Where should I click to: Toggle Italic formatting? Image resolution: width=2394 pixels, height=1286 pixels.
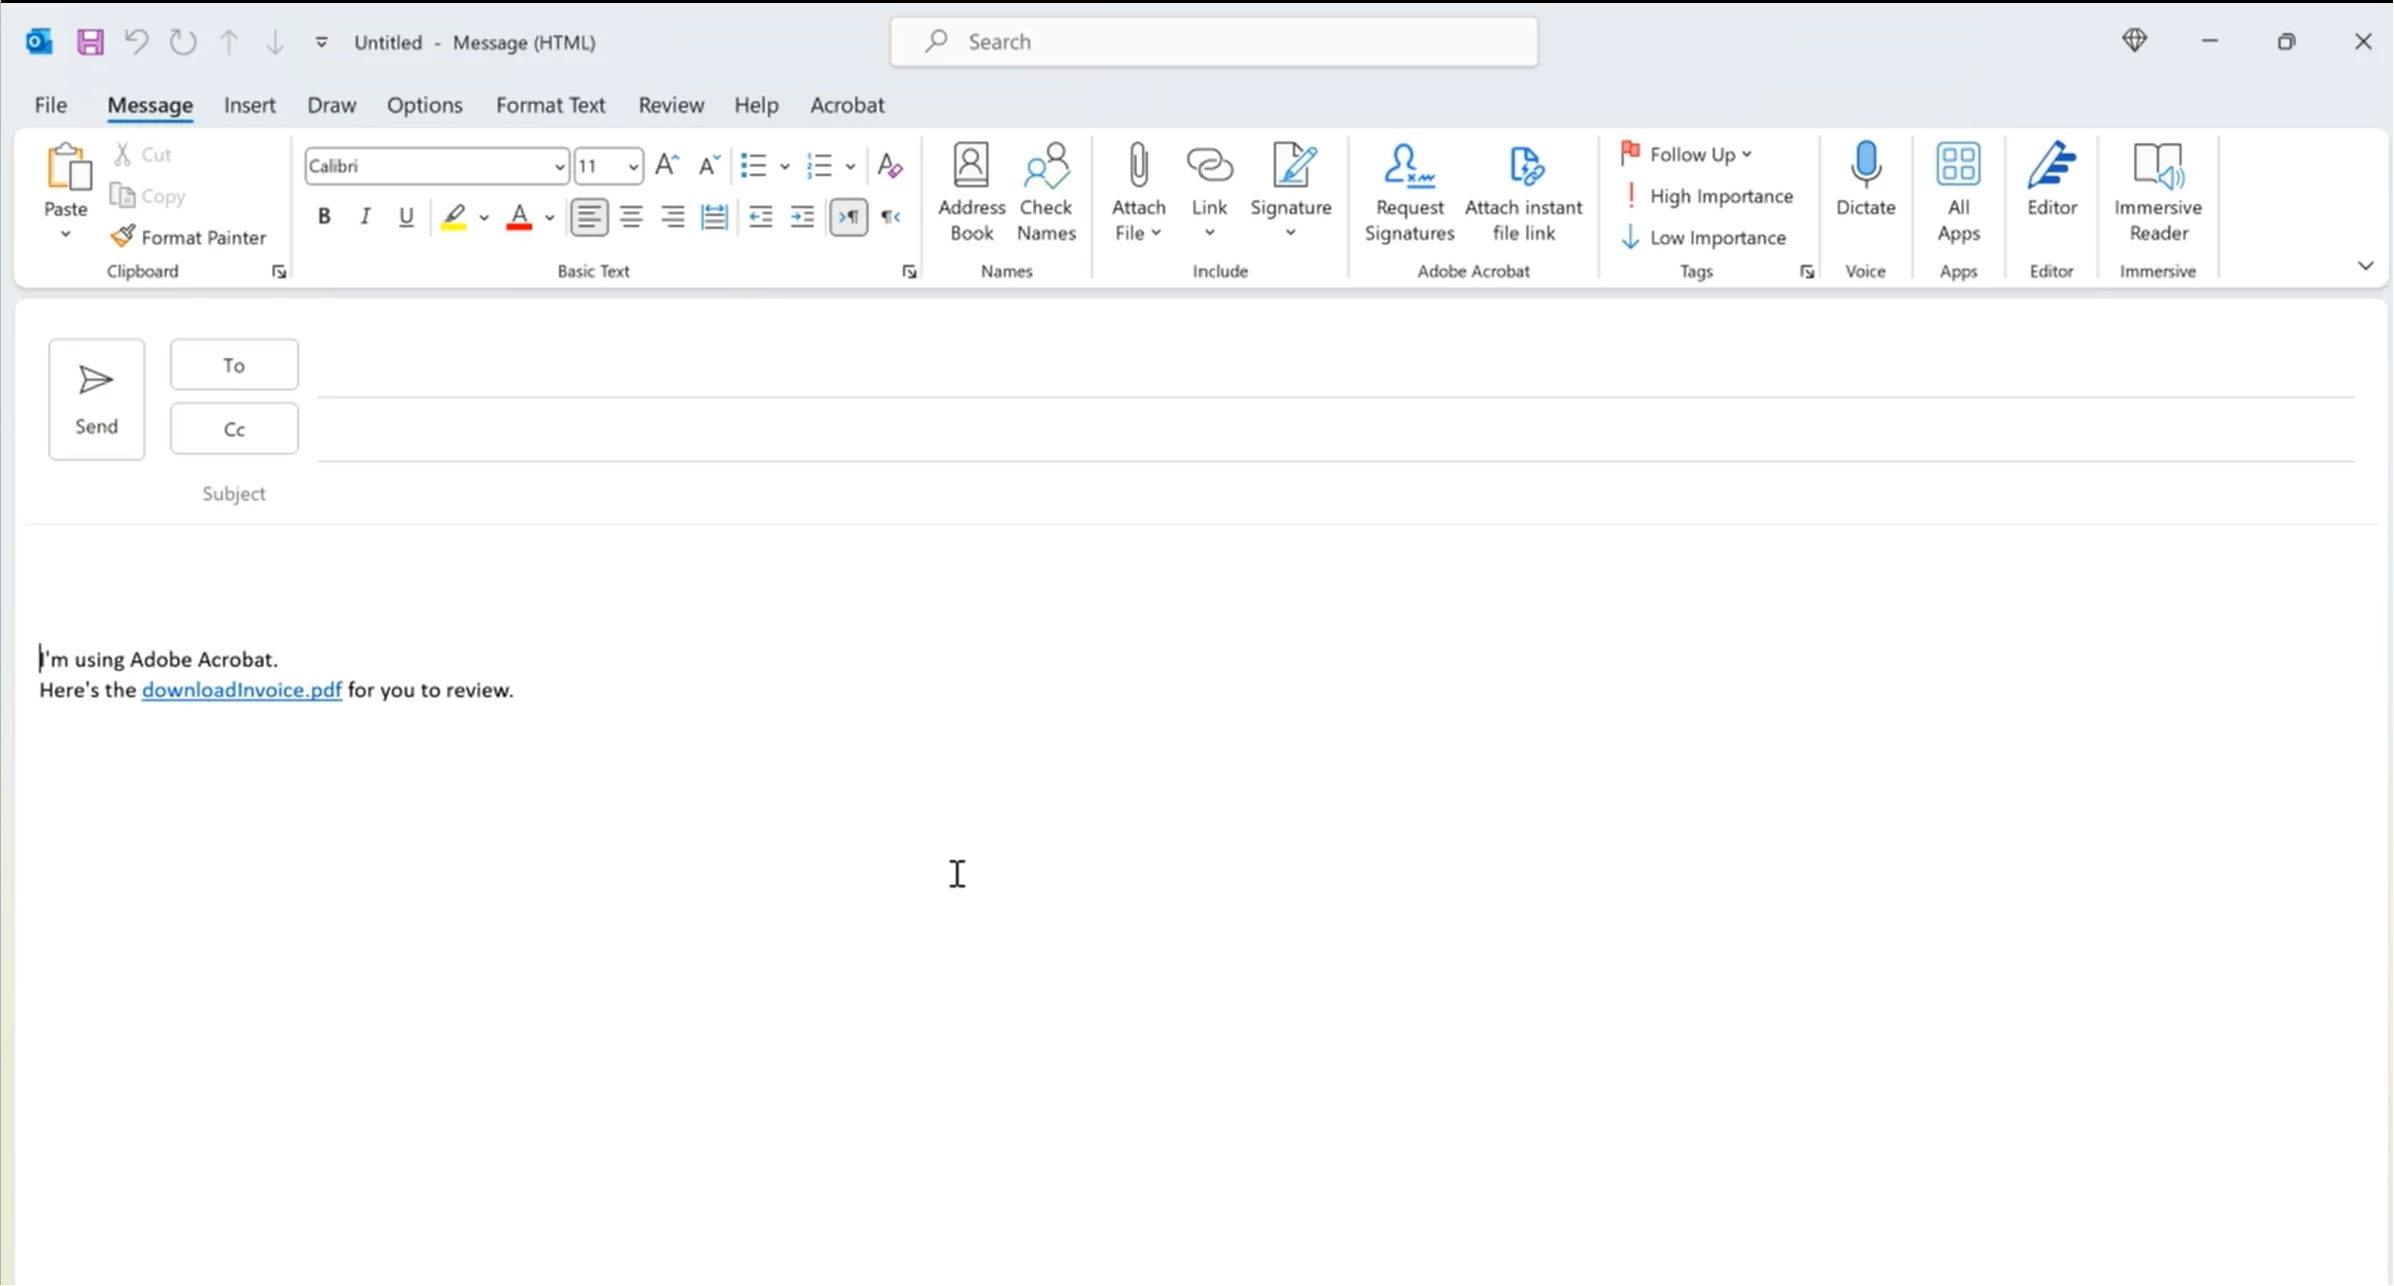click(x=365, y=216)
